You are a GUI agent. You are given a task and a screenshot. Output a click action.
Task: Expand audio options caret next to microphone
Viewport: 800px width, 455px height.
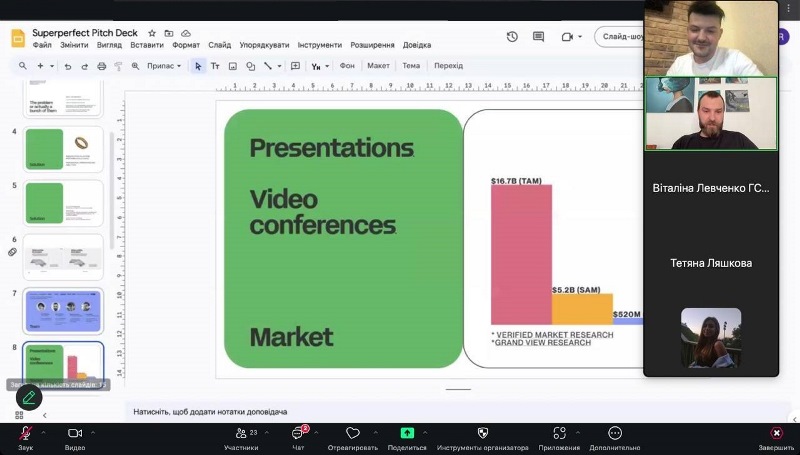tap(43, 433)
